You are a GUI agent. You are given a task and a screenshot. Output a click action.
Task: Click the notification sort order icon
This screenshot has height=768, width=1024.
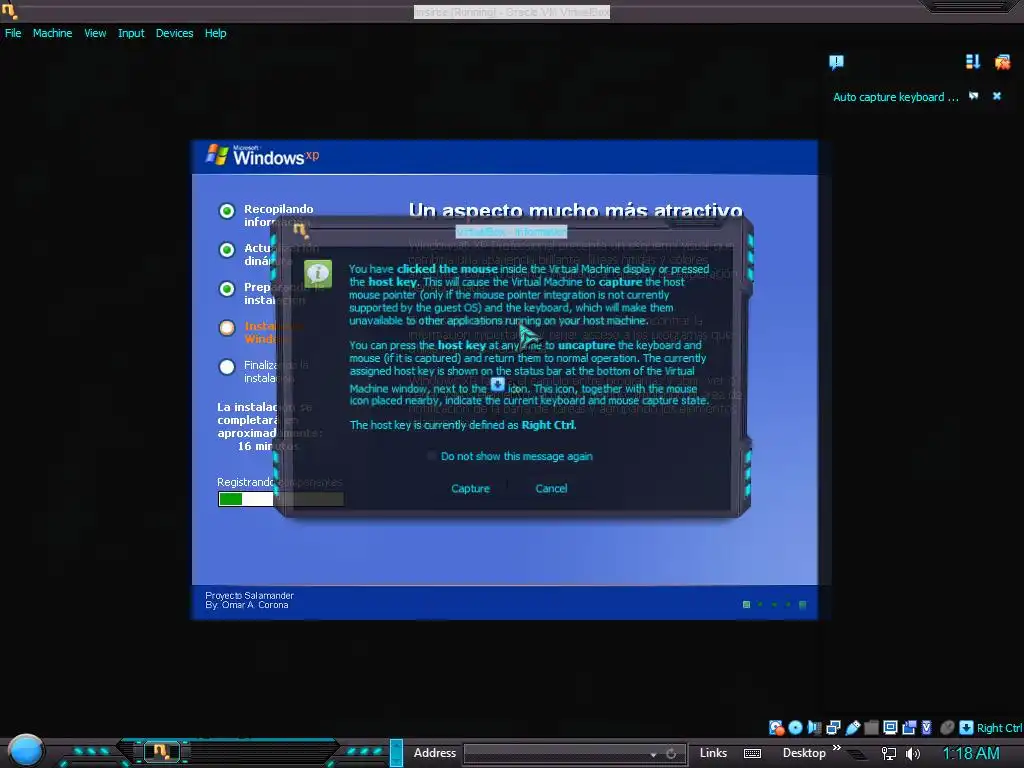[x=973, y=62]
